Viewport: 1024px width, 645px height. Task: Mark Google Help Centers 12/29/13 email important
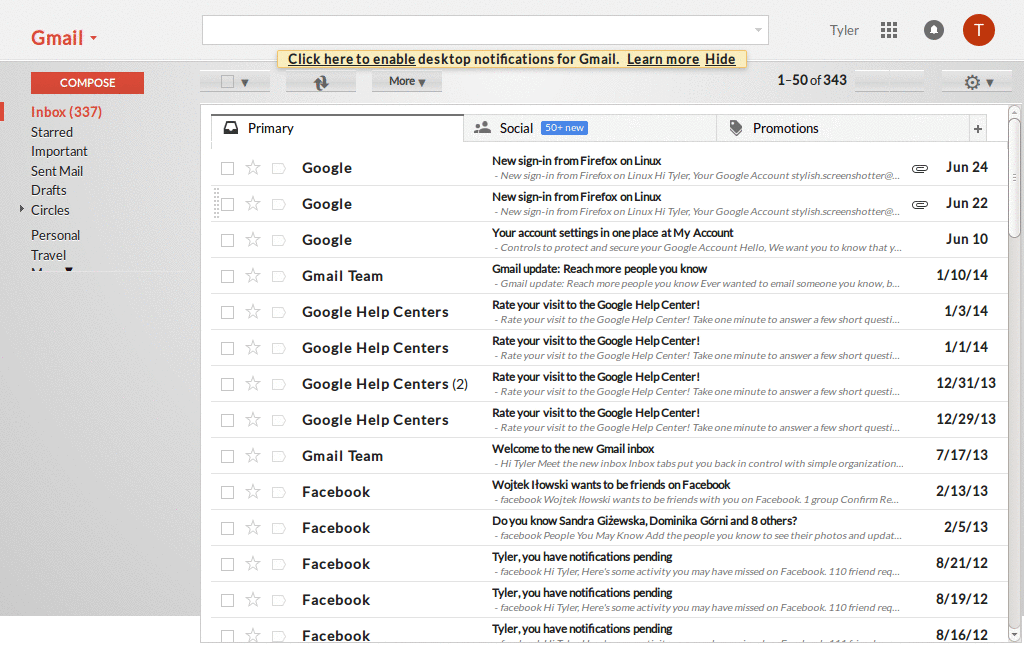pos(279,420)
